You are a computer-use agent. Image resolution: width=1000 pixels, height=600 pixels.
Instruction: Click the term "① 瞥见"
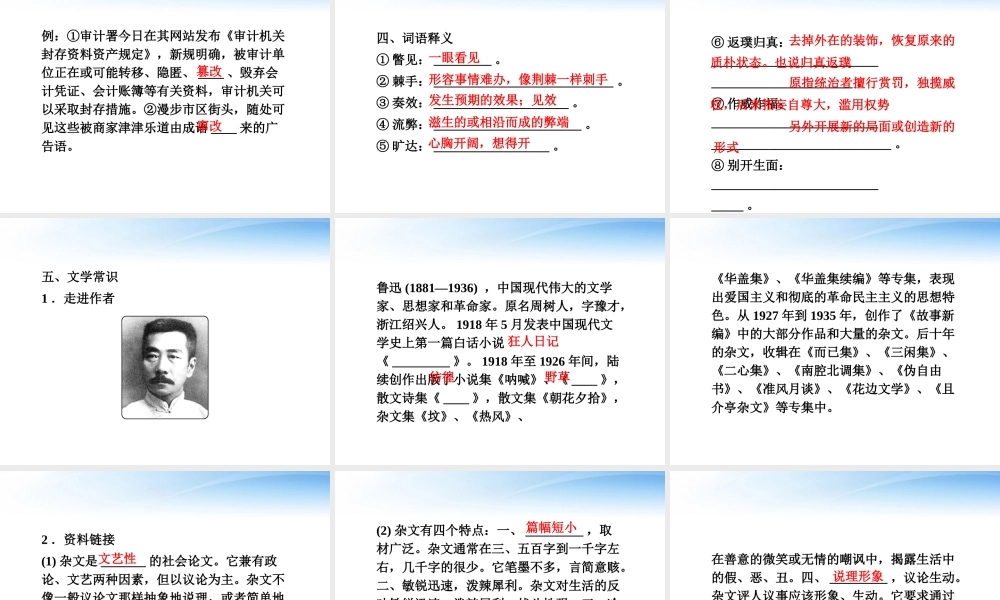click(399, 59)
